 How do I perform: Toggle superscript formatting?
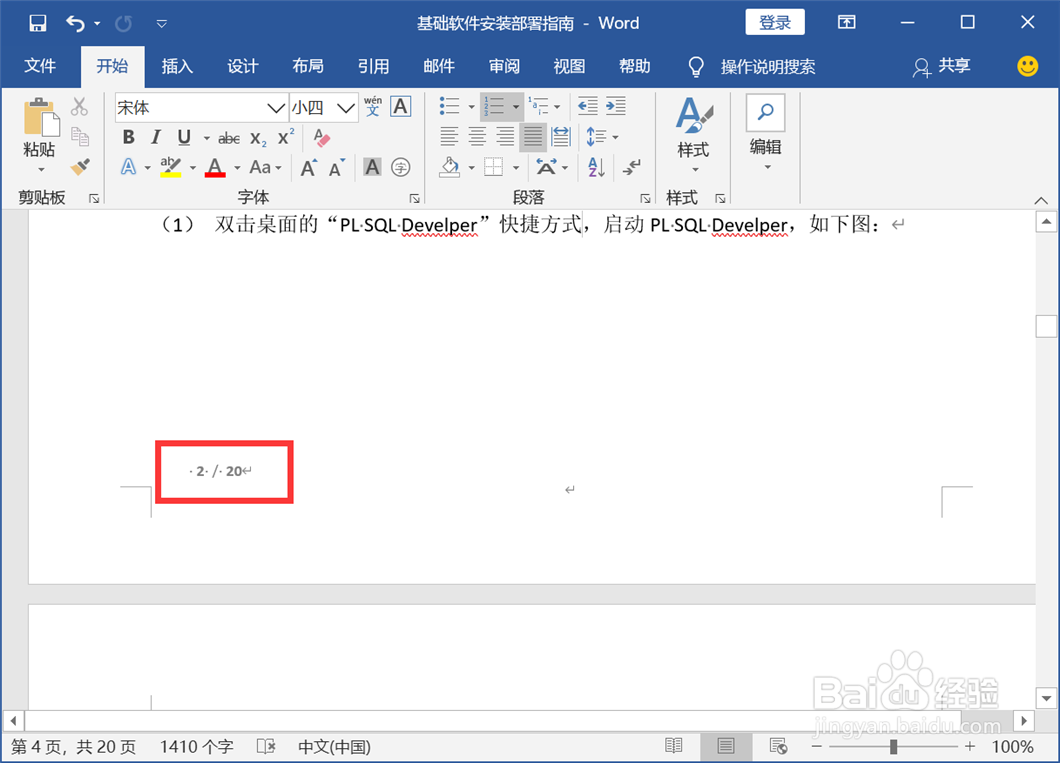[x=286, y=137]
